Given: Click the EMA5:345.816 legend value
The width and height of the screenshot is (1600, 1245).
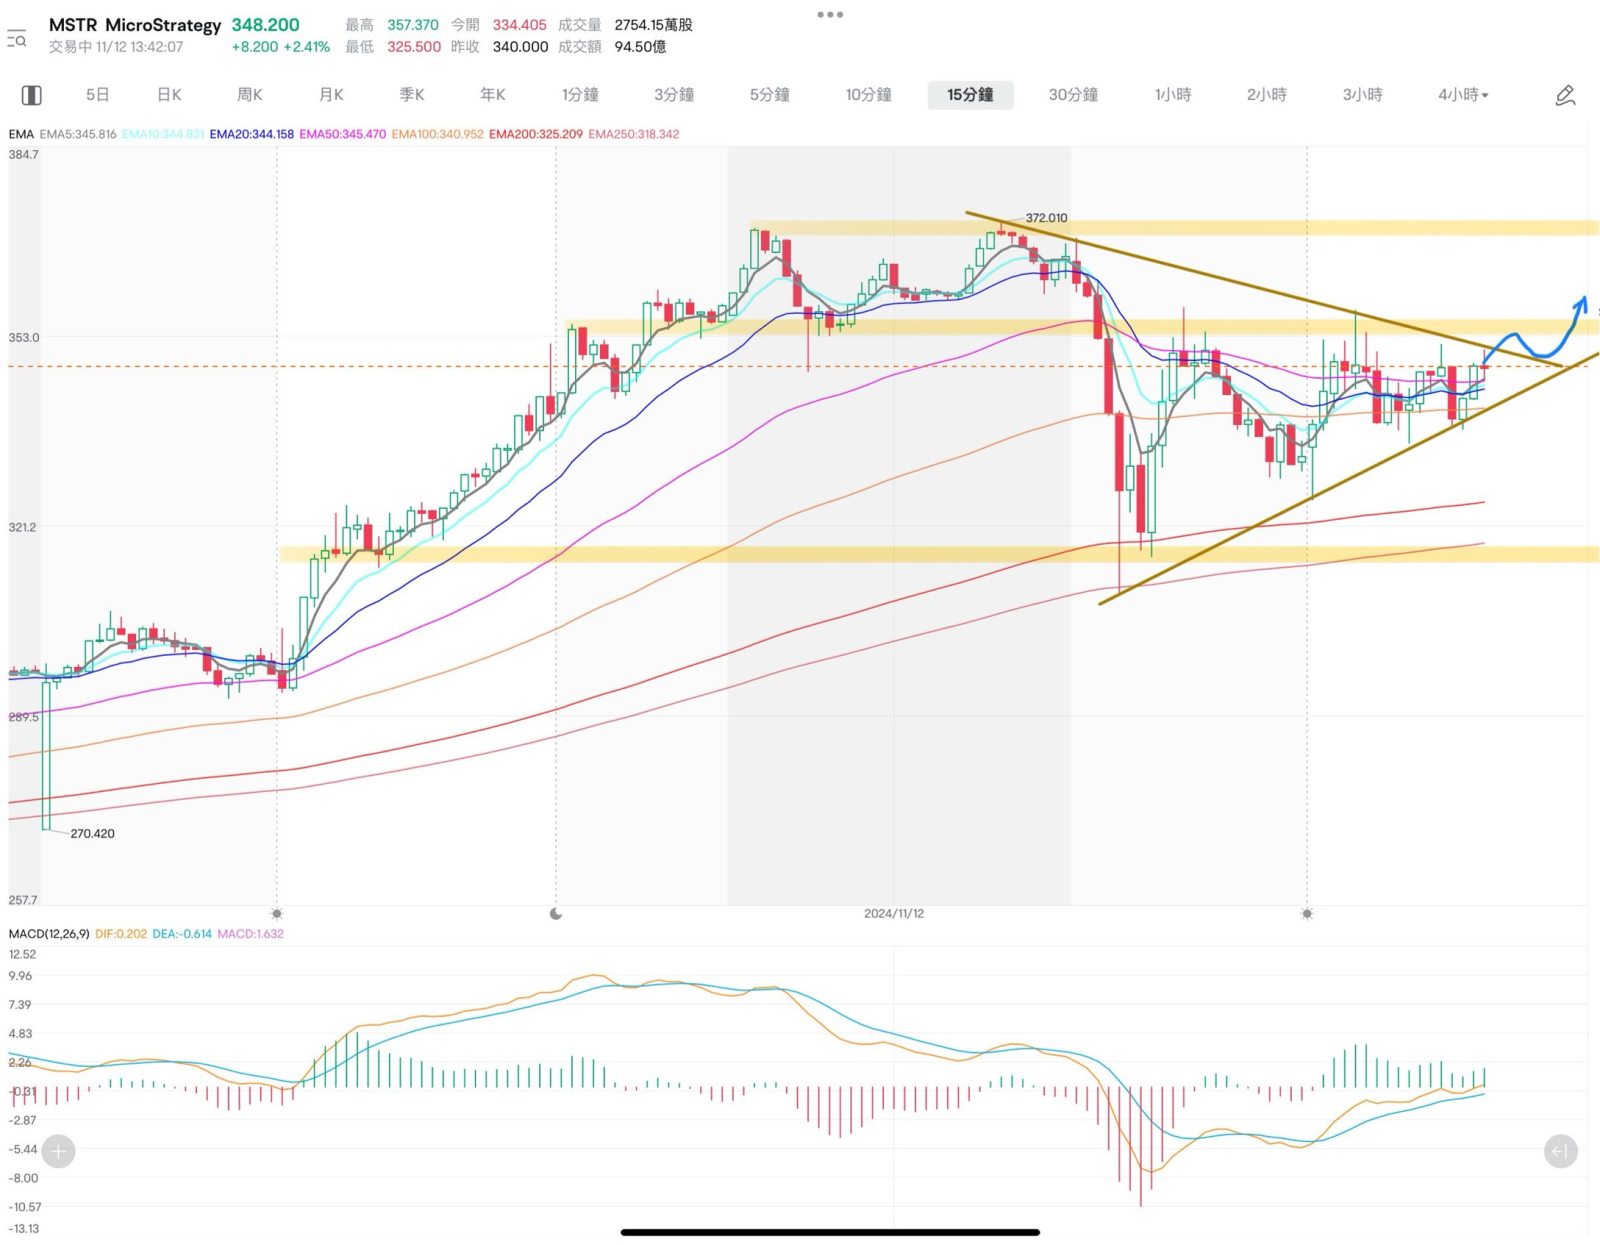Looking at the screenshot, I should click(78, 134).
